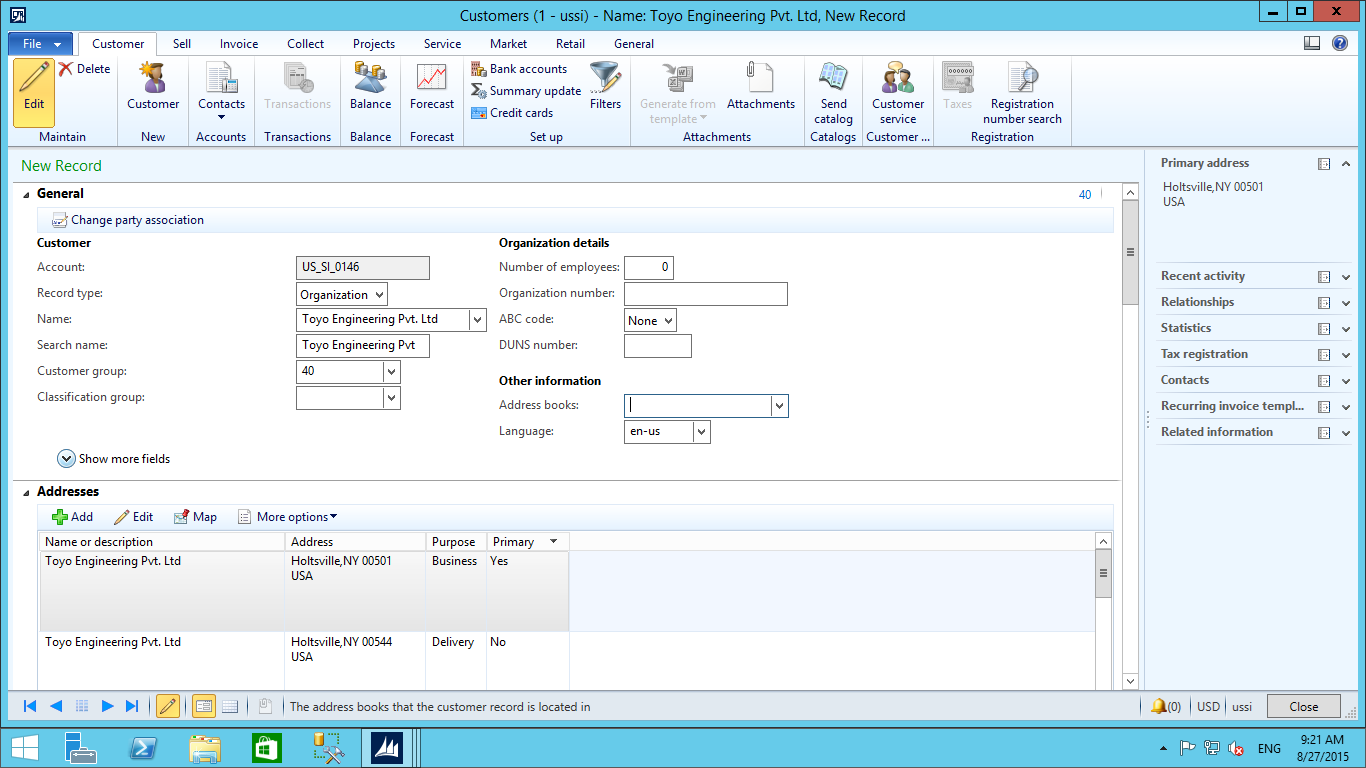1366x768 pixels.
Task: Open the Customer group dropdown
Action: [x=392, y=372]
